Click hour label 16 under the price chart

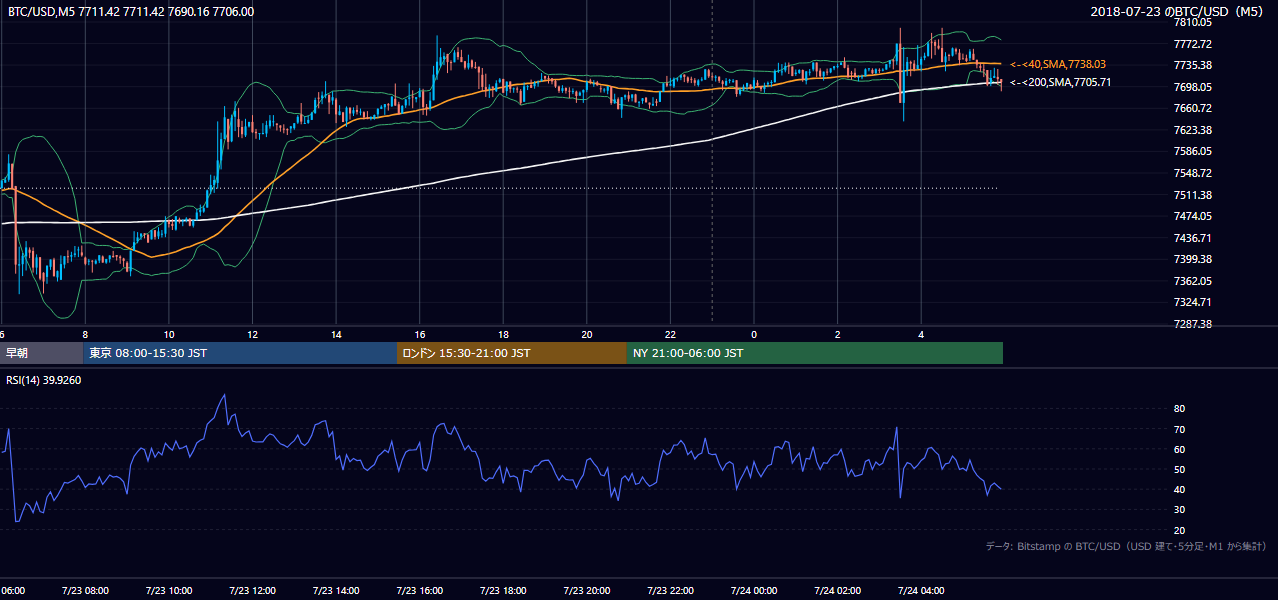[x=420, y=335]
